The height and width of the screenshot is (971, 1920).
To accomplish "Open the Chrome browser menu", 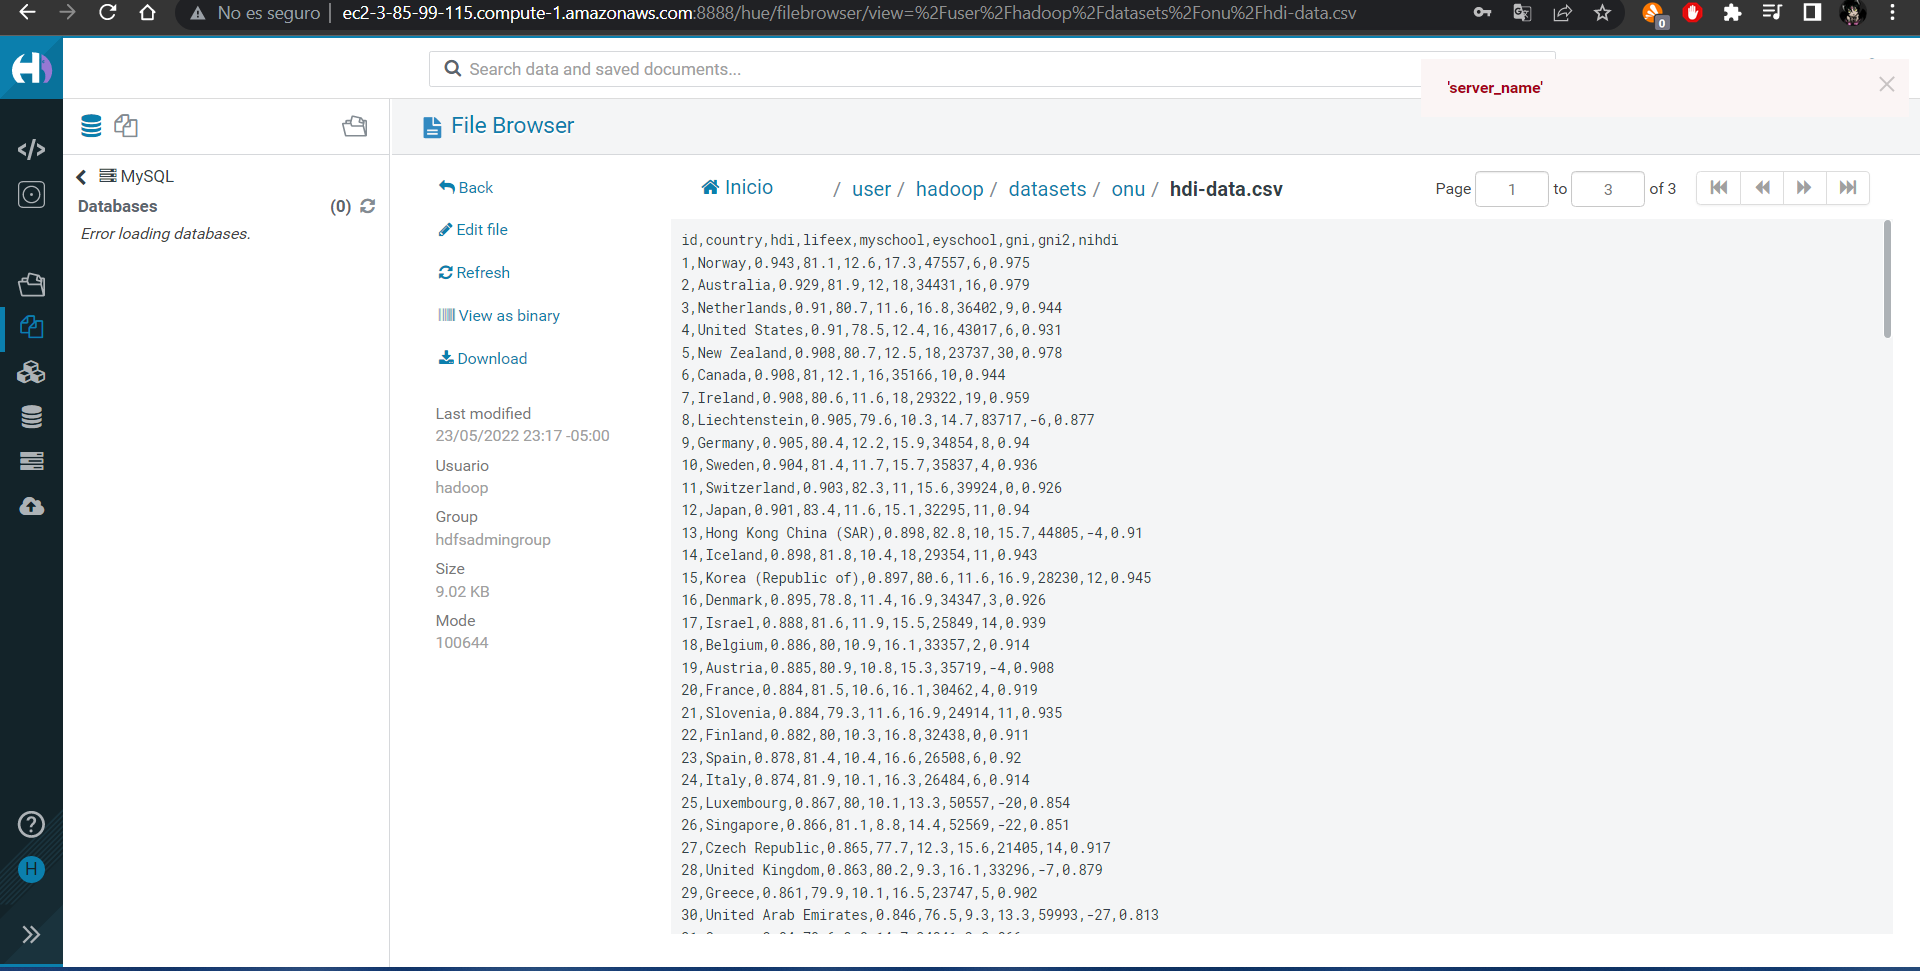I will 1893,13.
